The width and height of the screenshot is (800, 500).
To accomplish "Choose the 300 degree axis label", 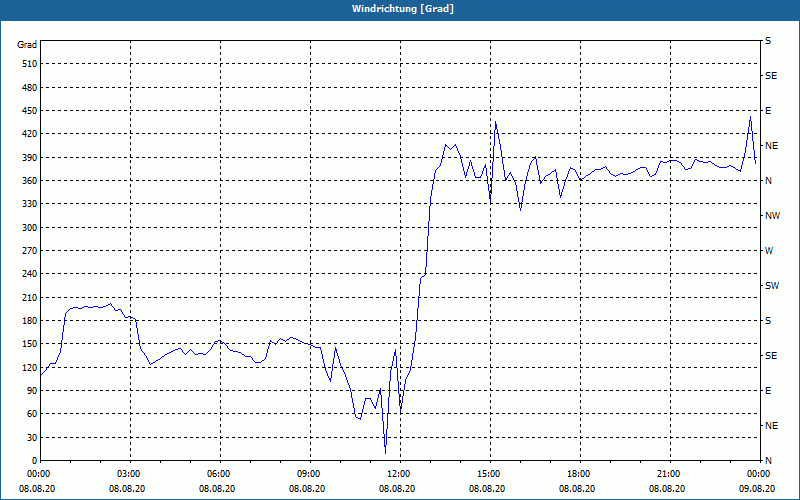I will (x=29, y=228).
